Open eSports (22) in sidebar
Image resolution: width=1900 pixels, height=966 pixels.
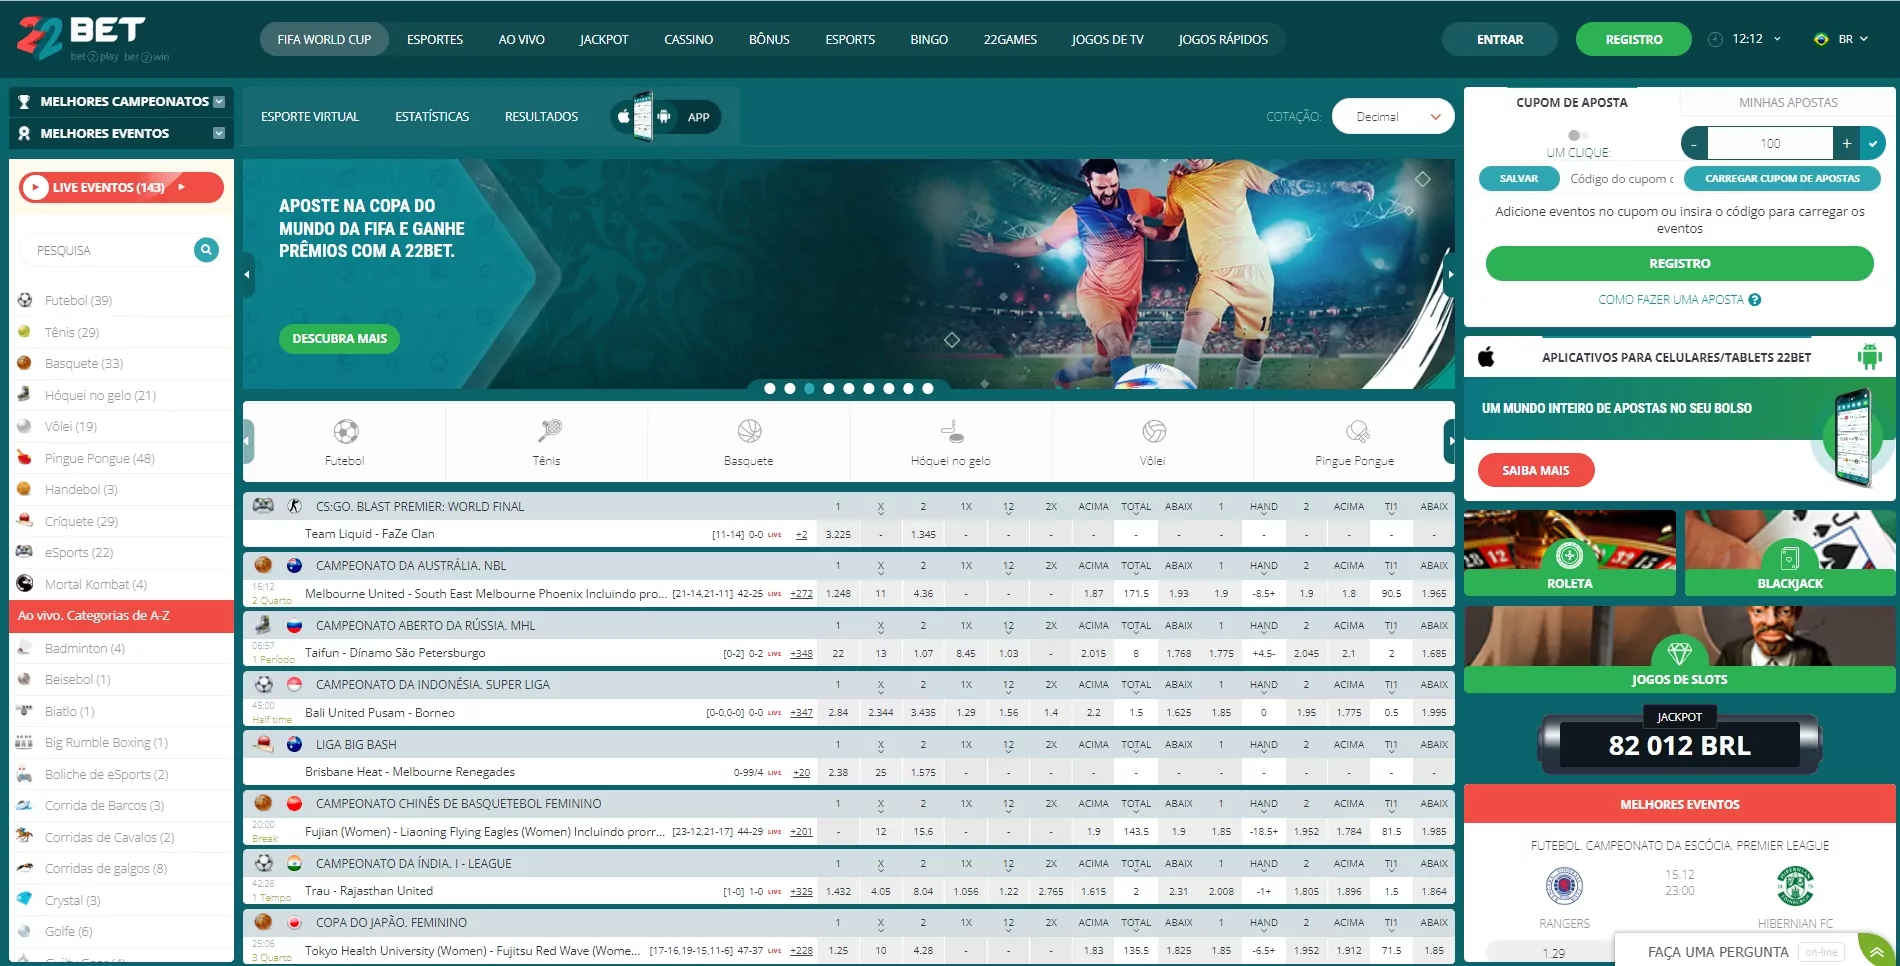coord(78,552)
